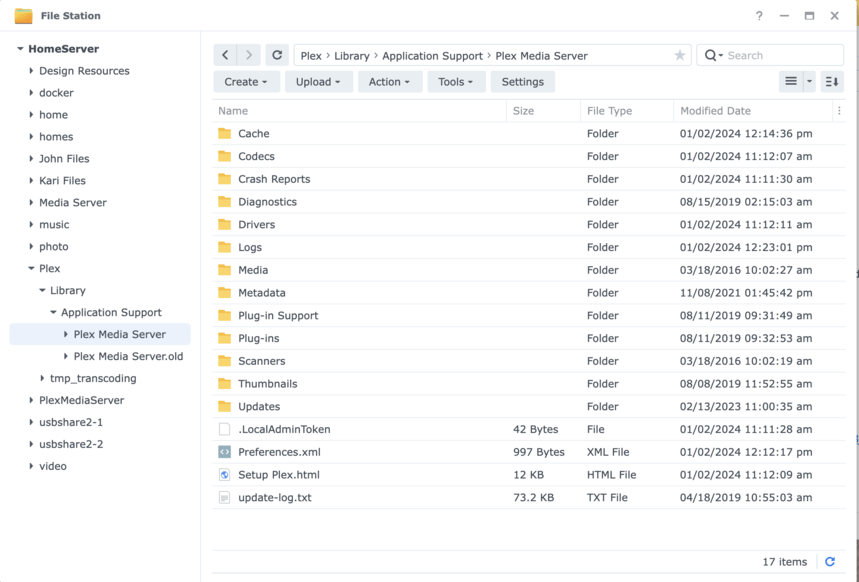Select the Plug-ins folder icon
This screenshot has height=582, width=859.
click(x=225, y=338)
